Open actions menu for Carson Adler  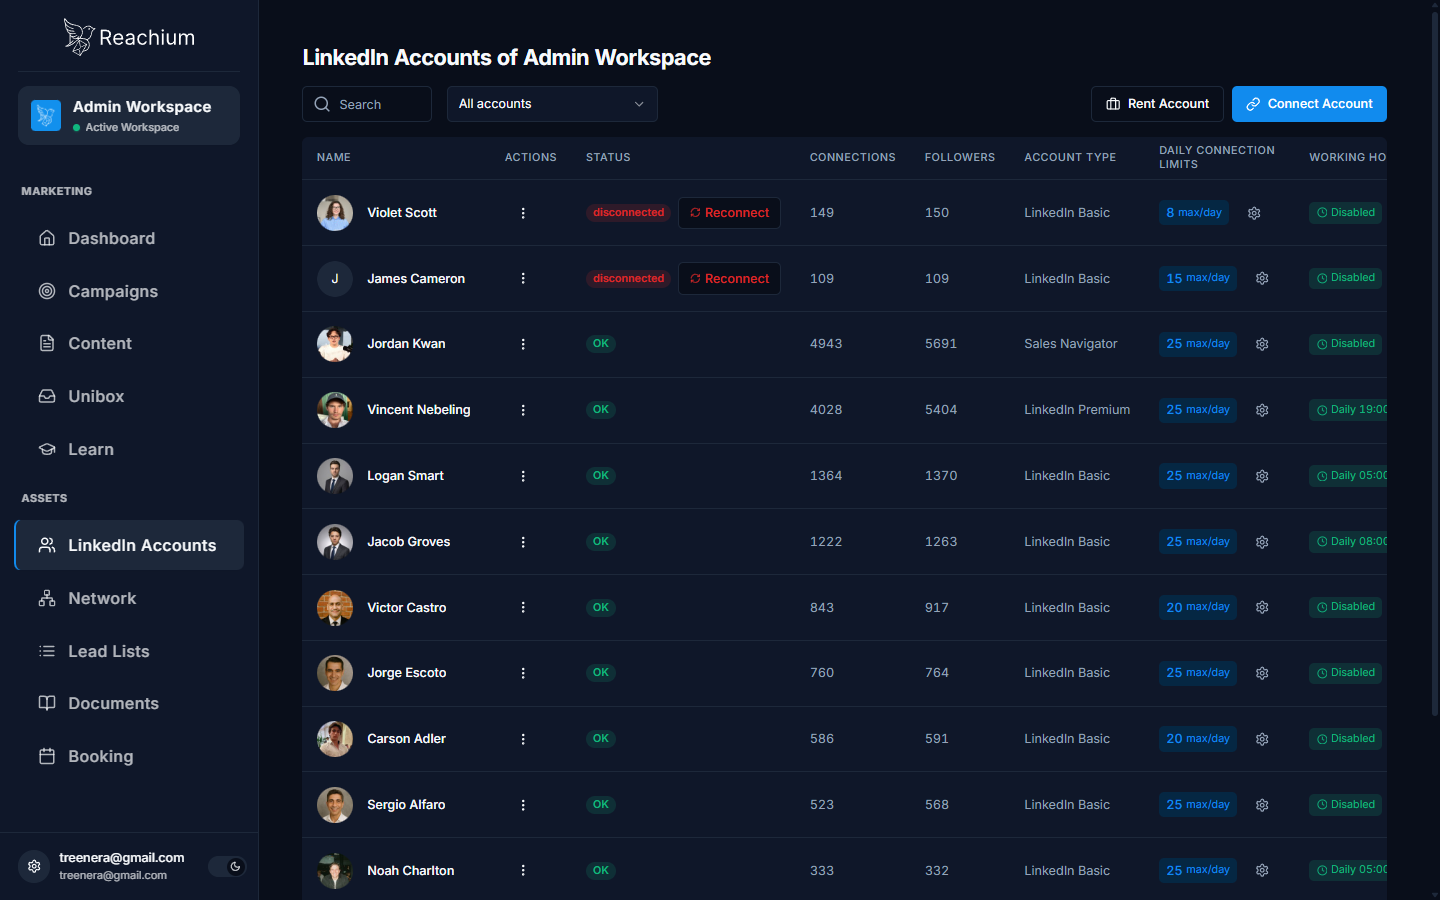point(523,739)
